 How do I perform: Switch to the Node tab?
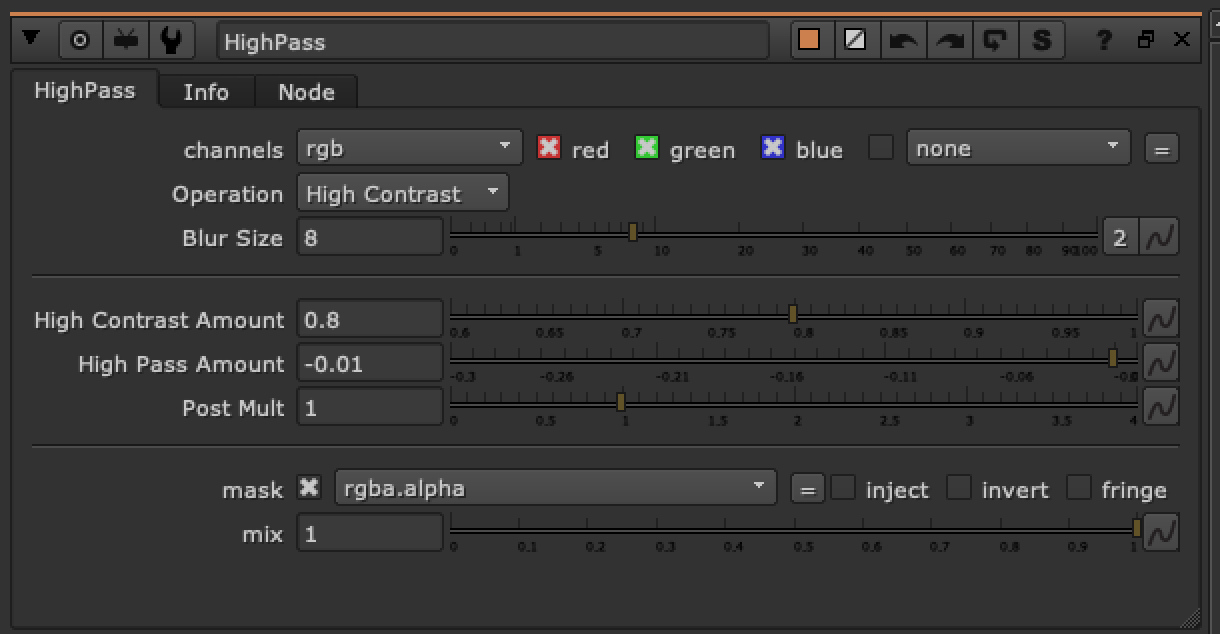point(306,91)
